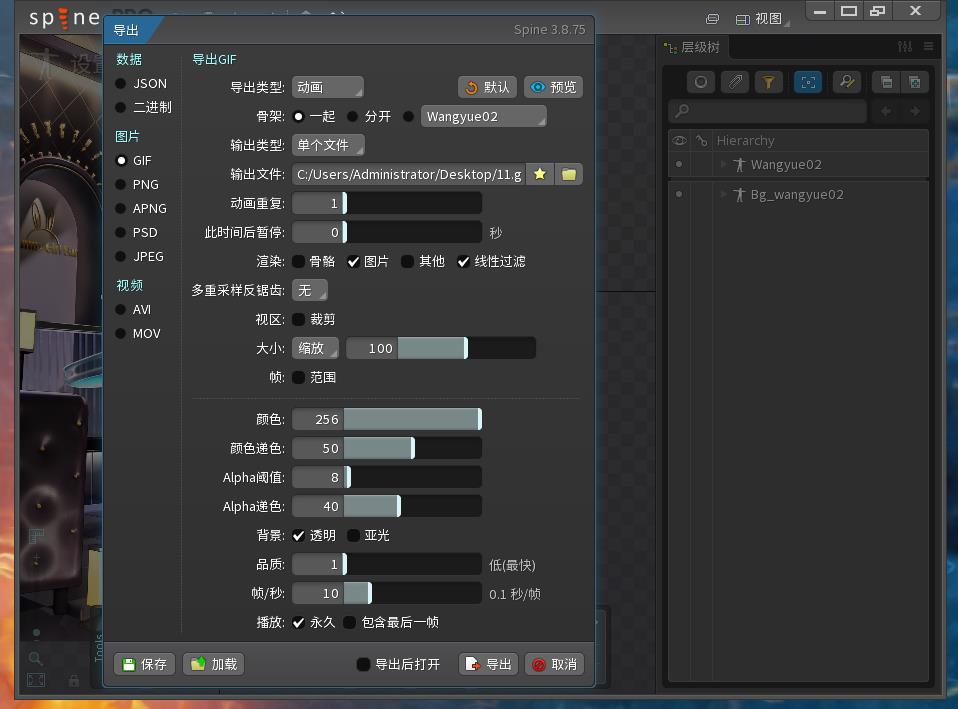
Task: Open the folder browse icon for output file
Action: click(569, 175)
